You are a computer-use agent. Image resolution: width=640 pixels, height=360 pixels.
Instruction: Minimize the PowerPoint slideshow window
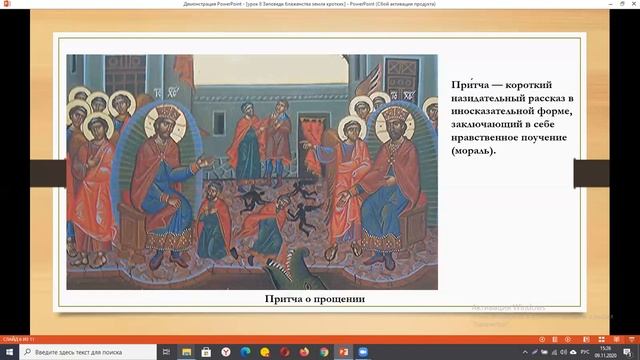click(x=610, y=4)
